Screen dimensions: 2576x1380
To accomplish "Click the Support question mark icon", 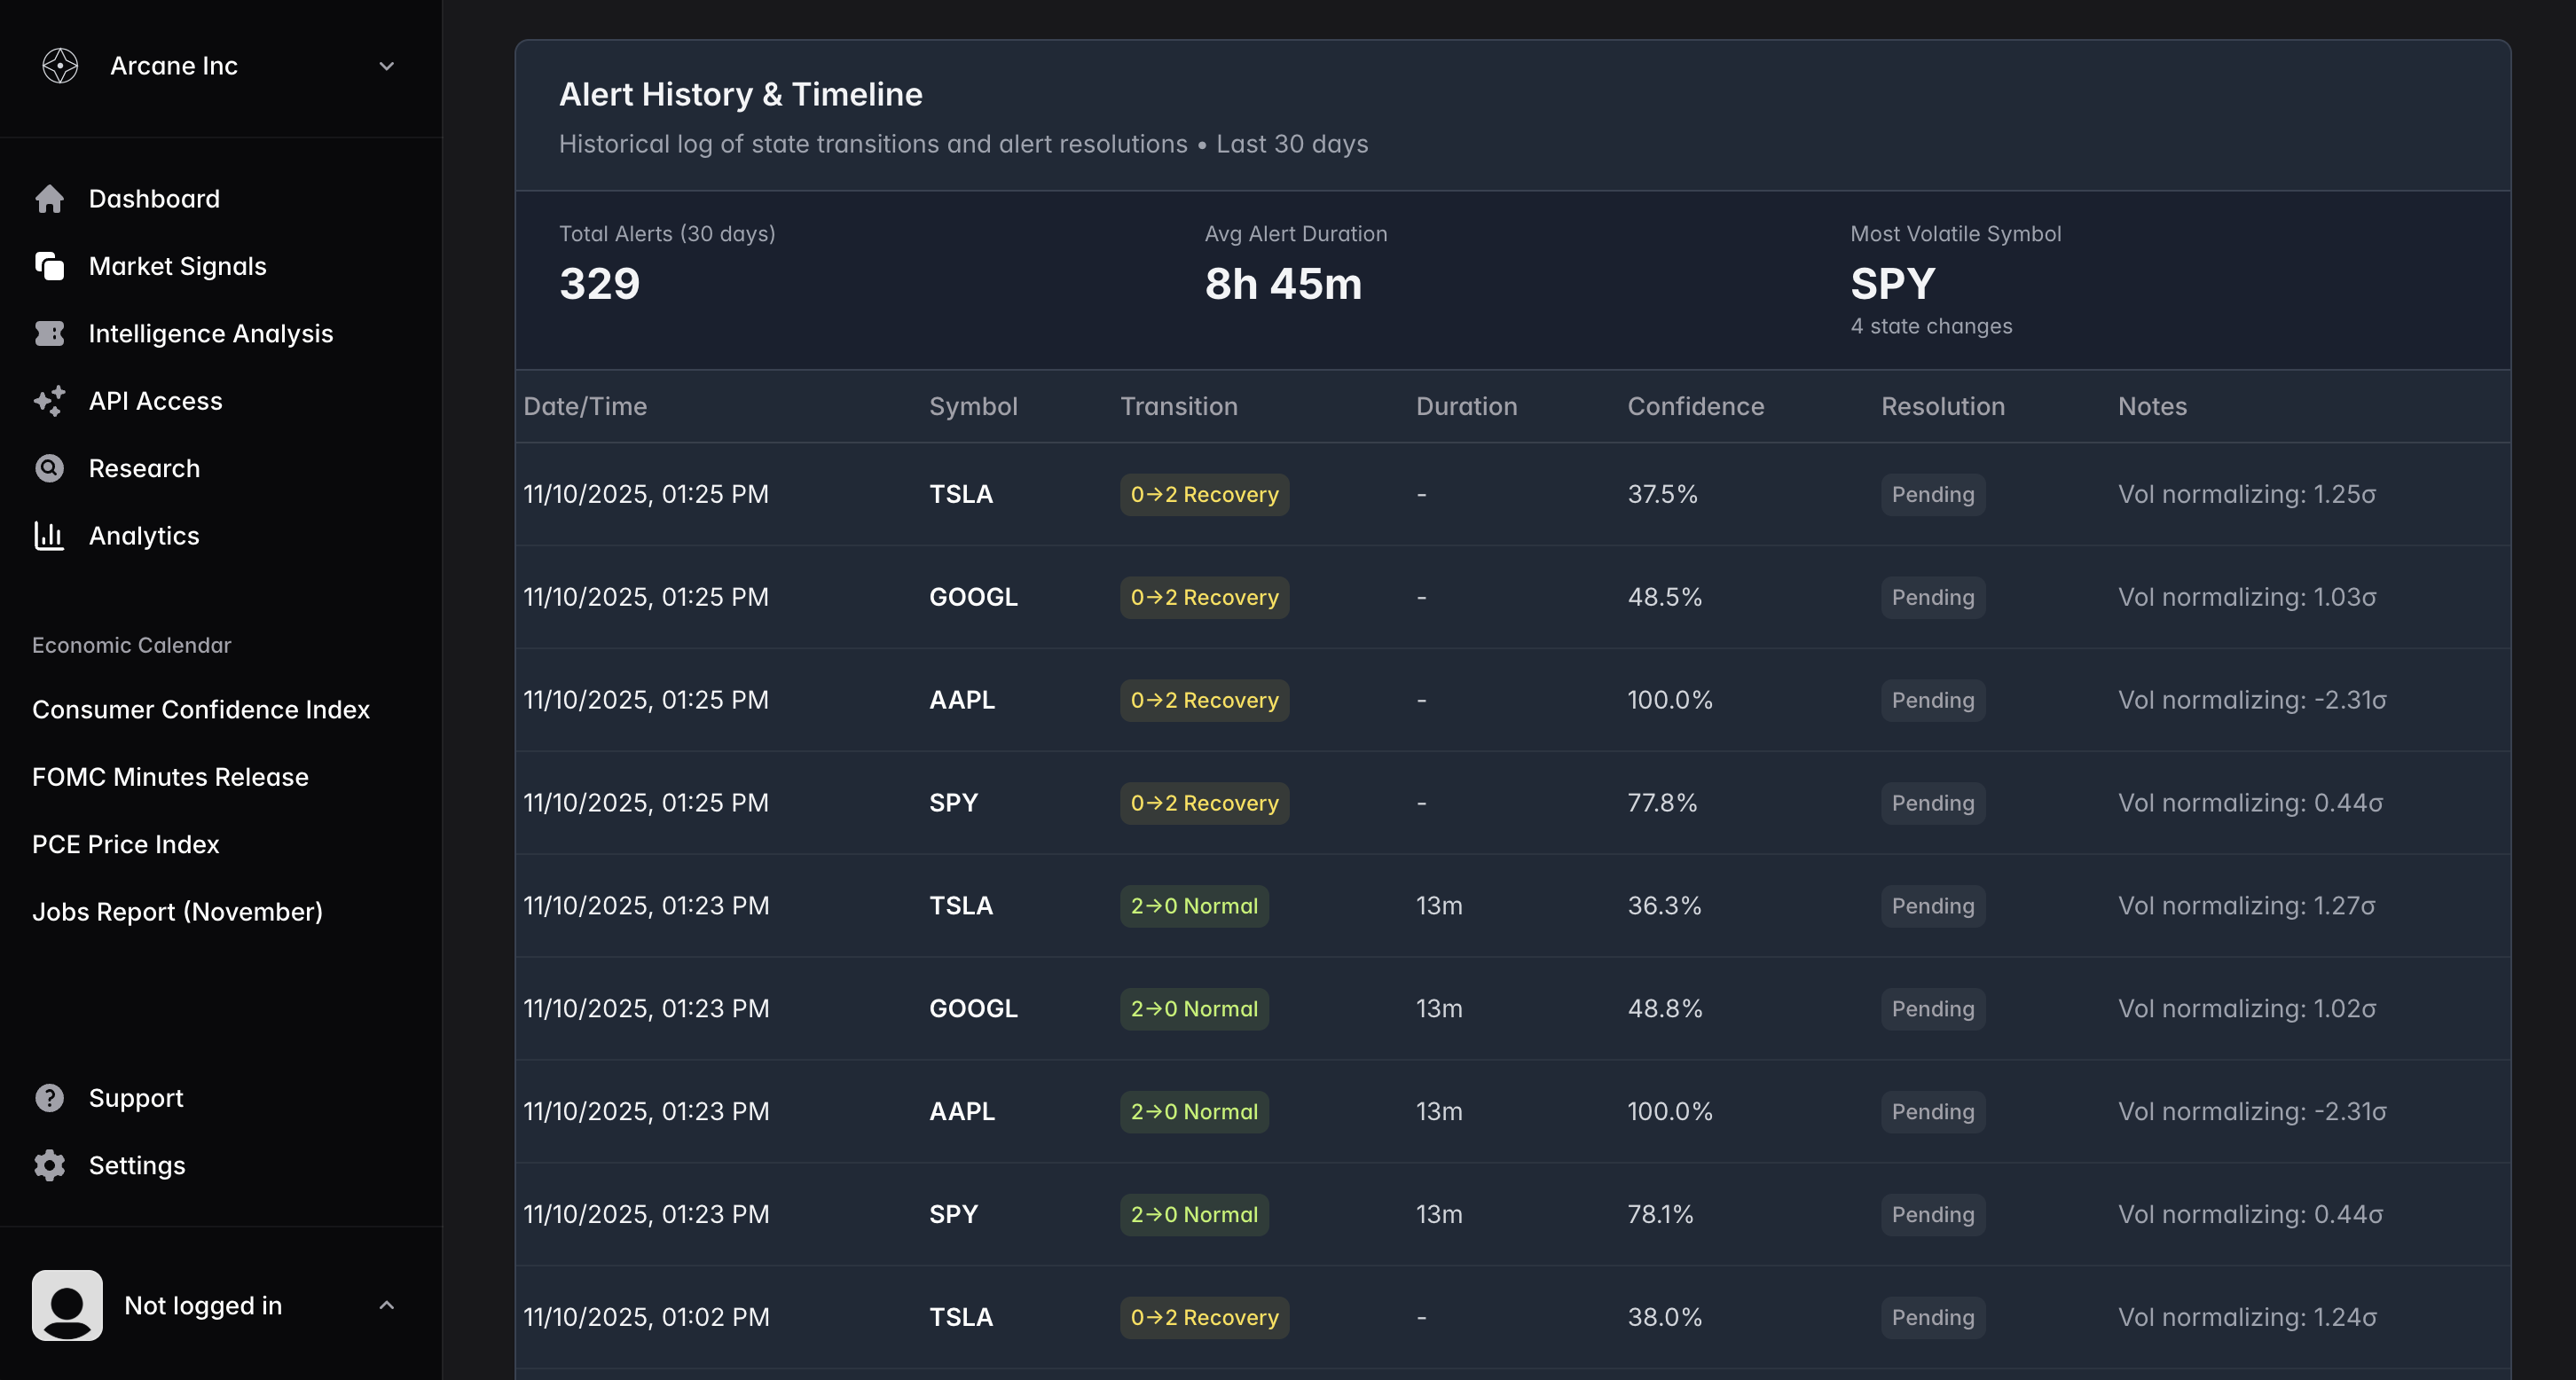I will (49, 1097).
